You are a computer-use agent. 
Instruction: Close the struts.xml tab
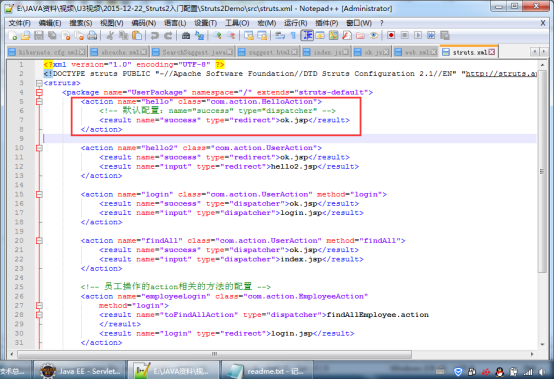[x=492, y=52]
